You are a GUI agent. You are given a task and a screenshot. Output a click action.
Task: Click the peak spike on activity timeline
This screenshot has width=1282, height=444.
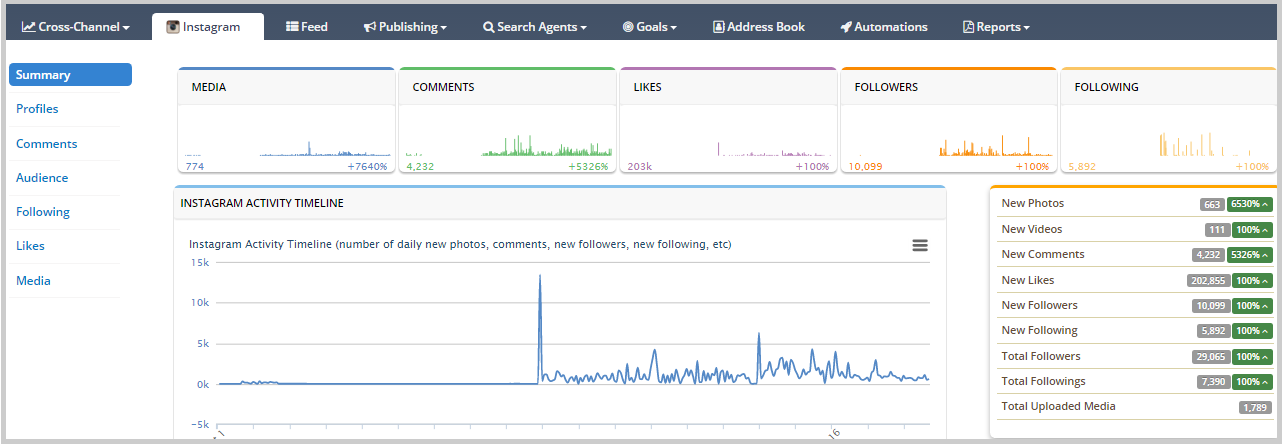[x=540, y=277]
